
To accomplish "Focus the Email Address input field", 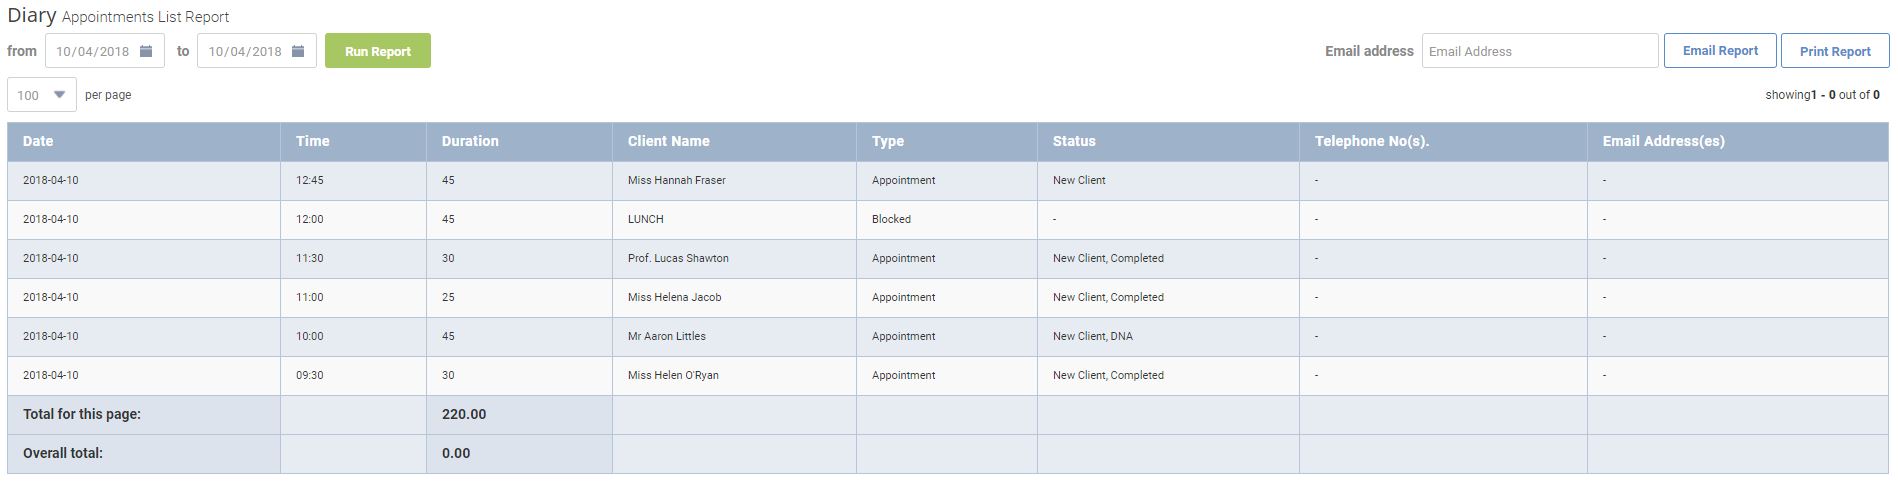I will pyautogui.click(x=1540, y=51).
